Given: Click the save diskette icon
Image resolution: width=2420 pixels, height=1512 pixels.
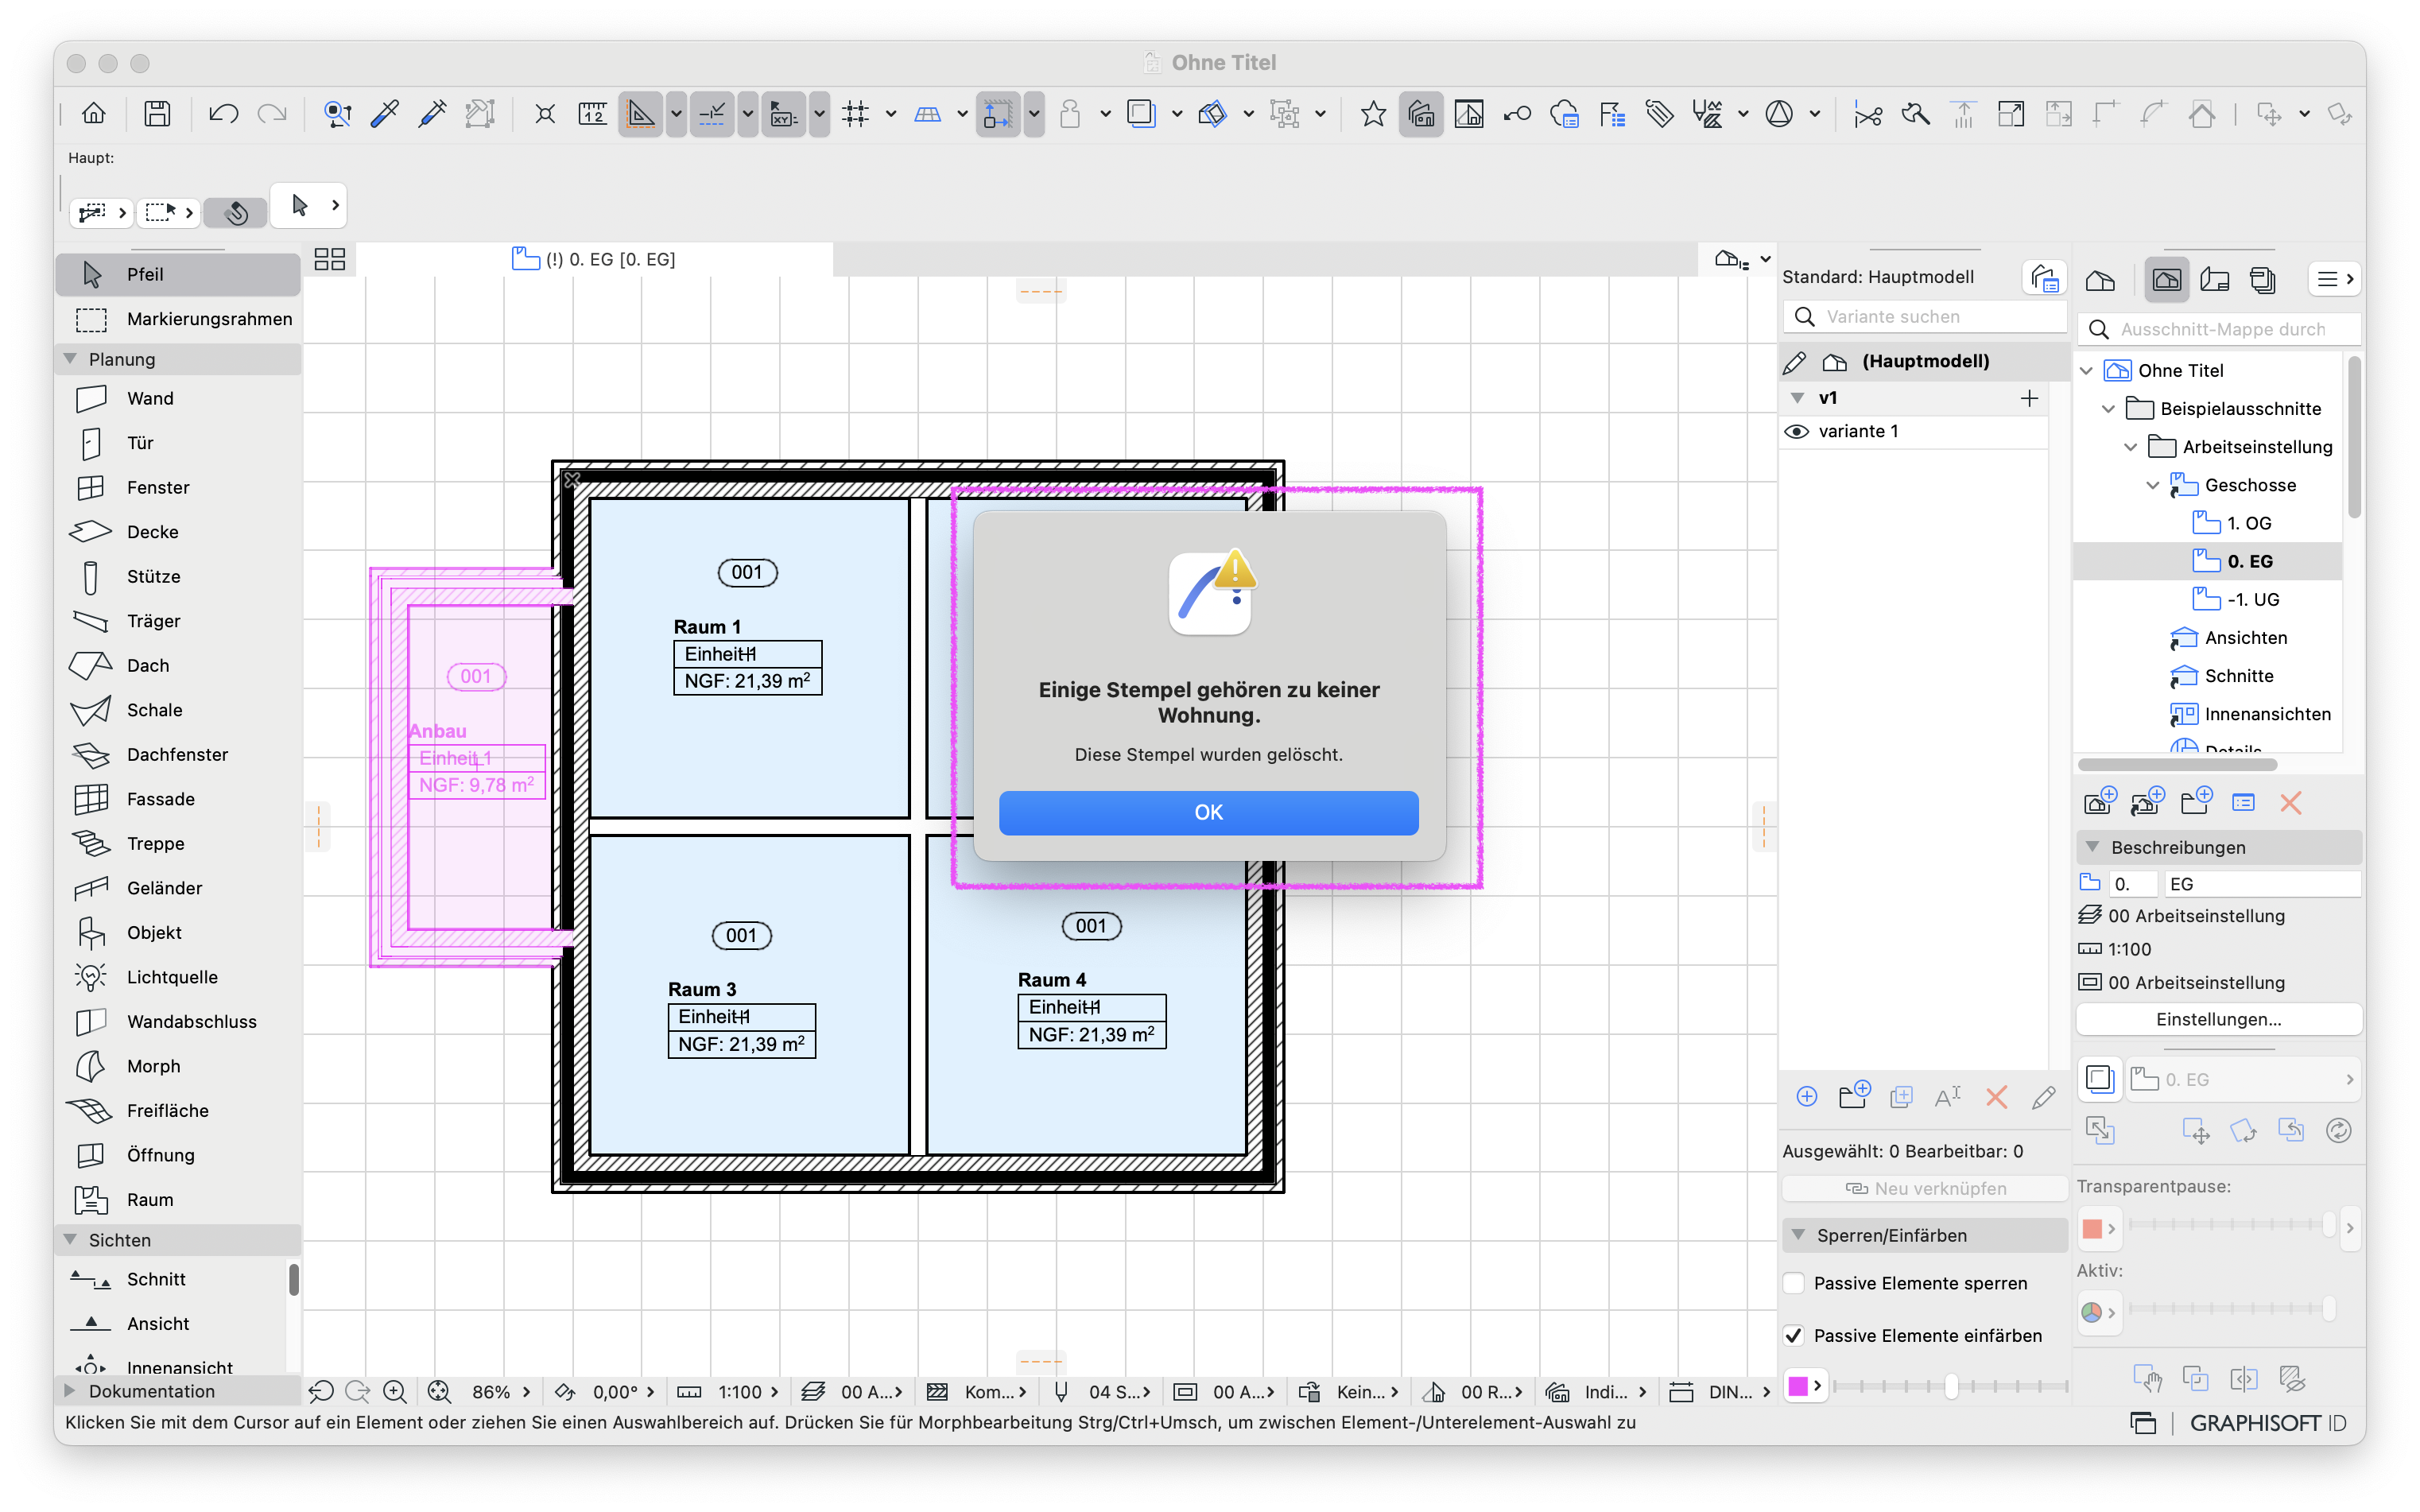Looking at the screenshot, I should click(157, 114).
